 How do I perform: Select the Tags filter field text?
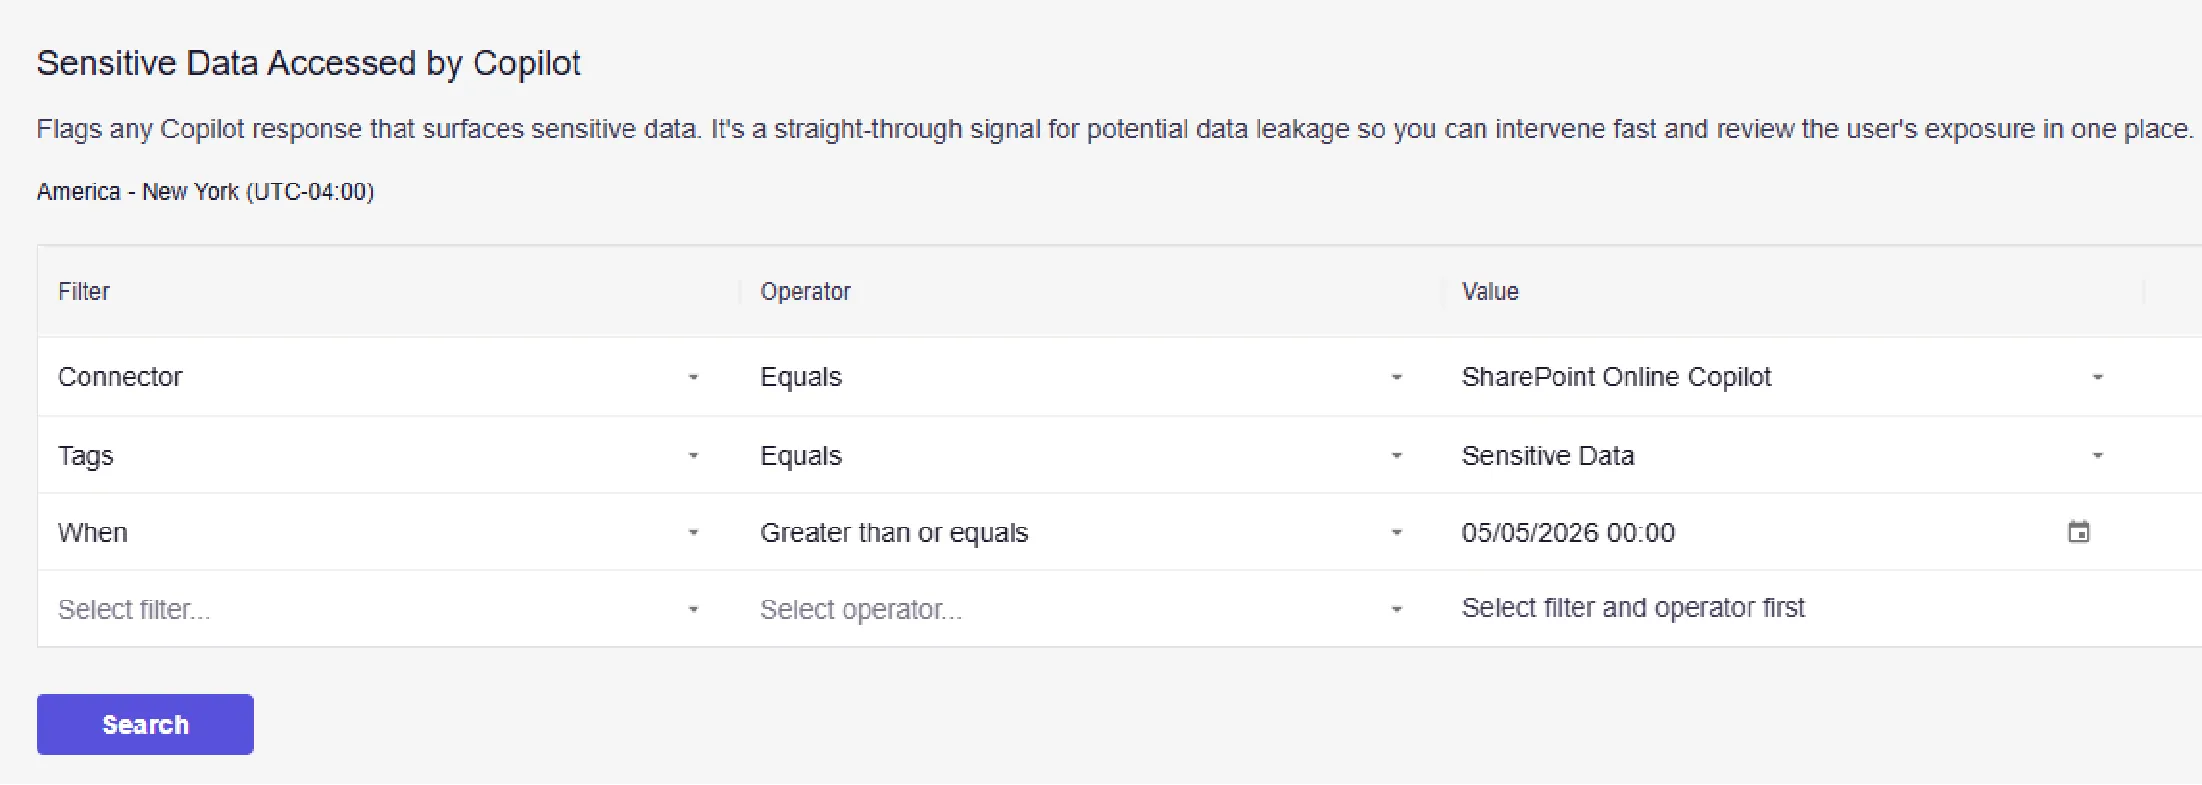point(86,455)
